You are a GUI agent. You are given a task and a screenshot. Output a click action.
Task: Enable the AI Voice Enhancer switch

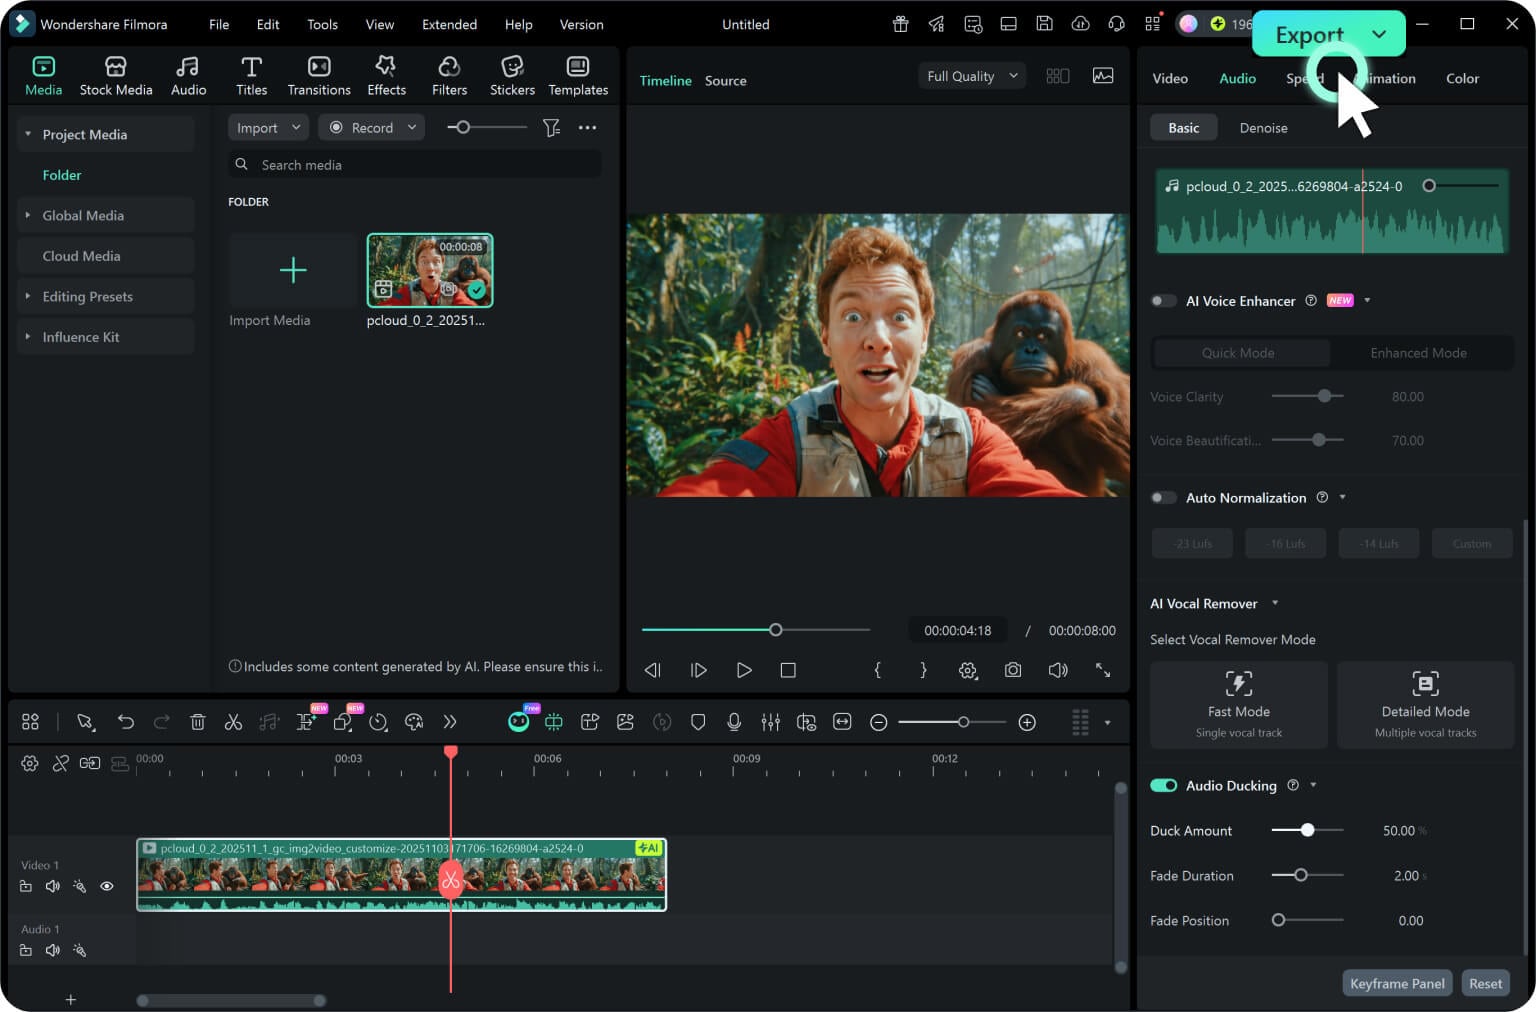[x=1163, y=301]
